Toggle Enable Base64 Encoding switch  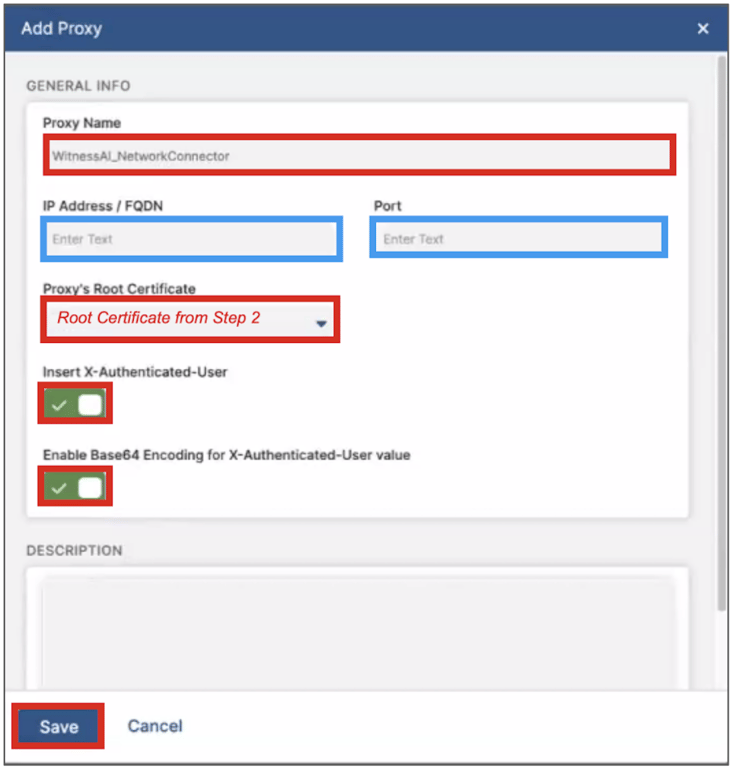point(74,487)
